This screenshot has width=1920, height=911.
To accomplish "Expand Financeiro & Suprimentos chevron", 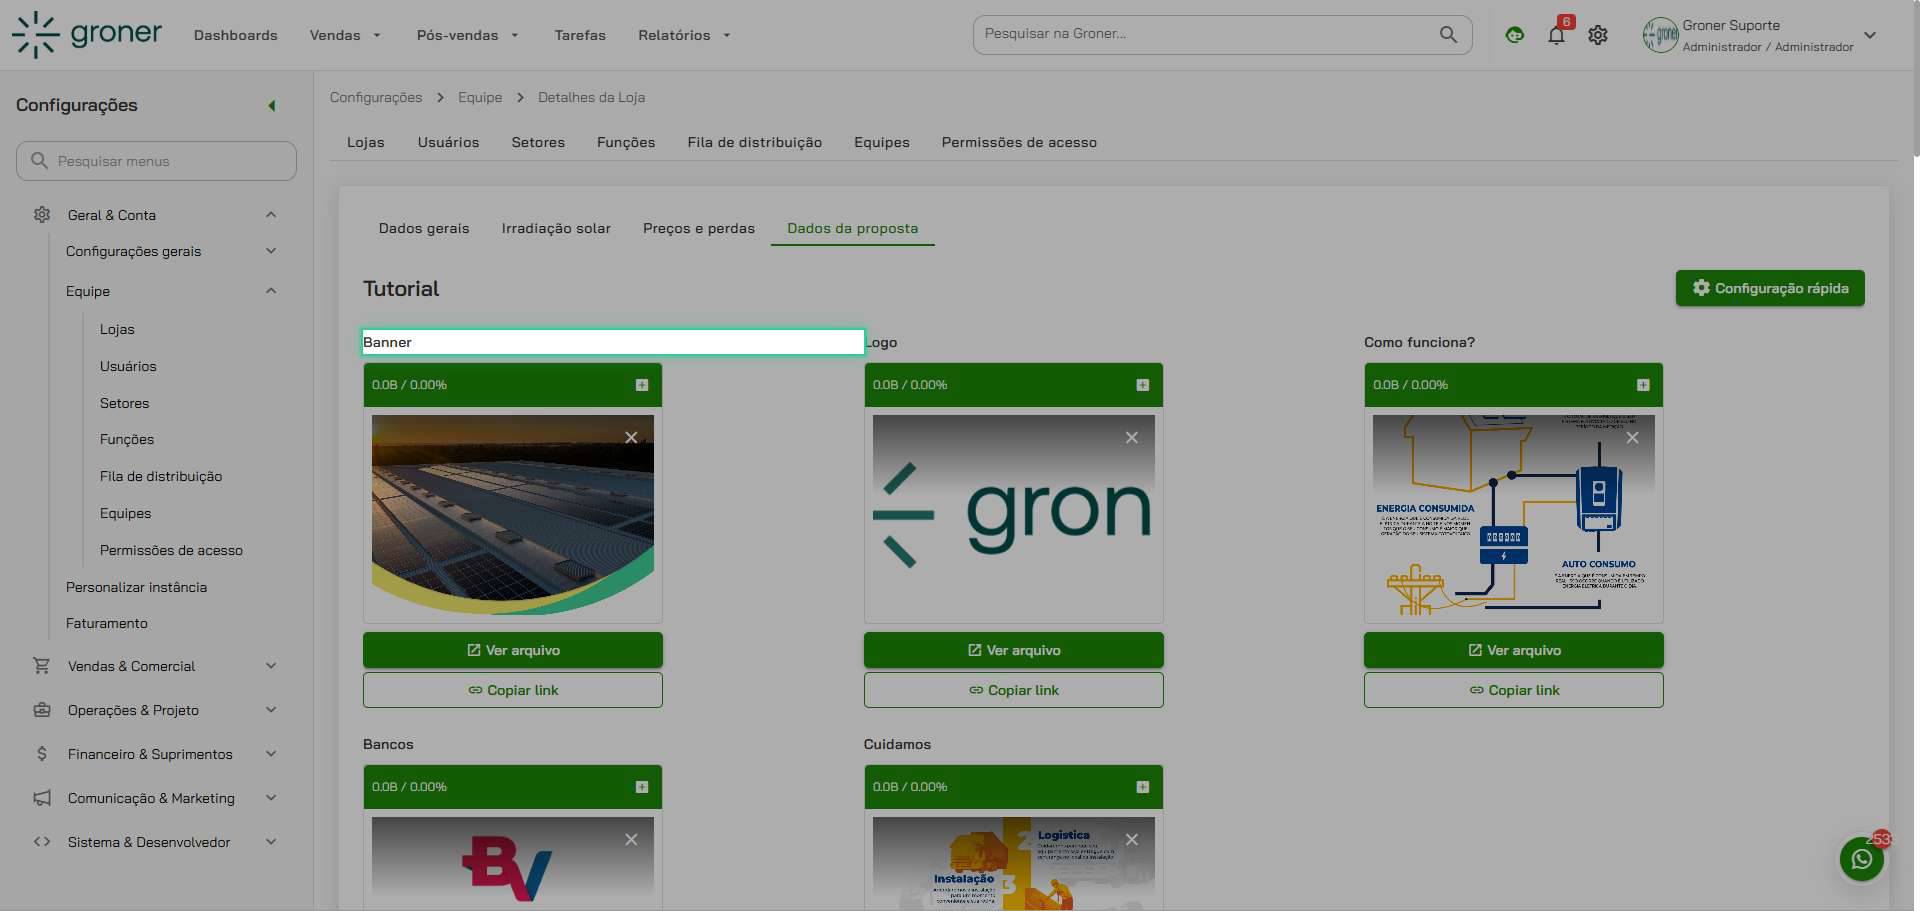I will [271, 754].
